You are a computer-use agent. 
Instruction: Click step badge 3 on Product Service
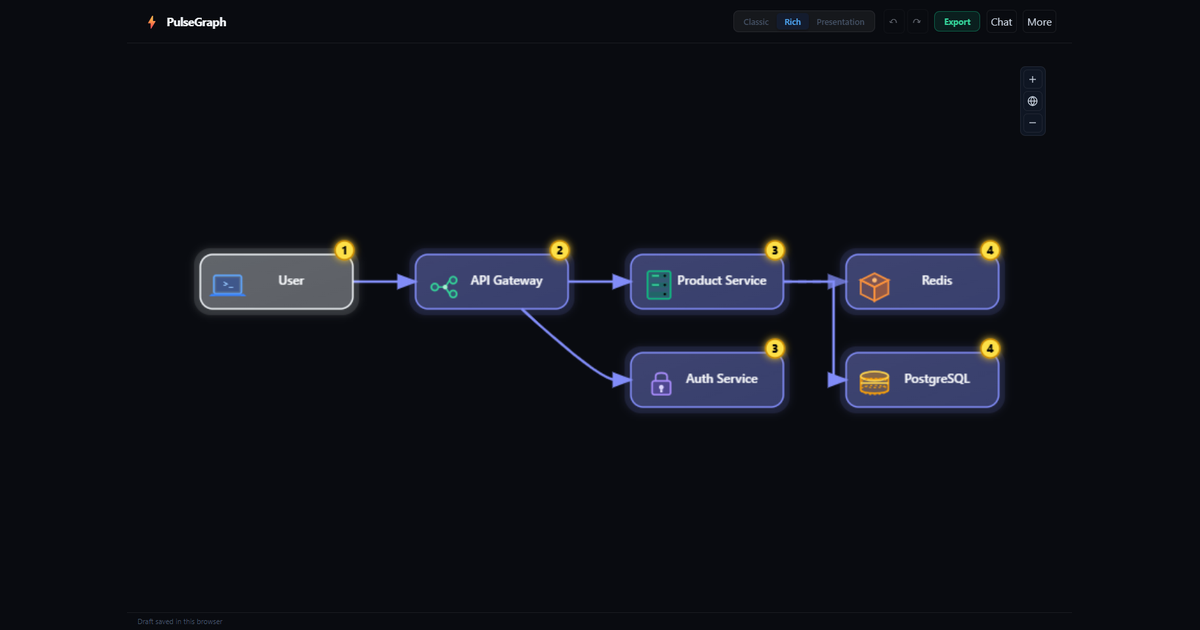tap(774, 250)
